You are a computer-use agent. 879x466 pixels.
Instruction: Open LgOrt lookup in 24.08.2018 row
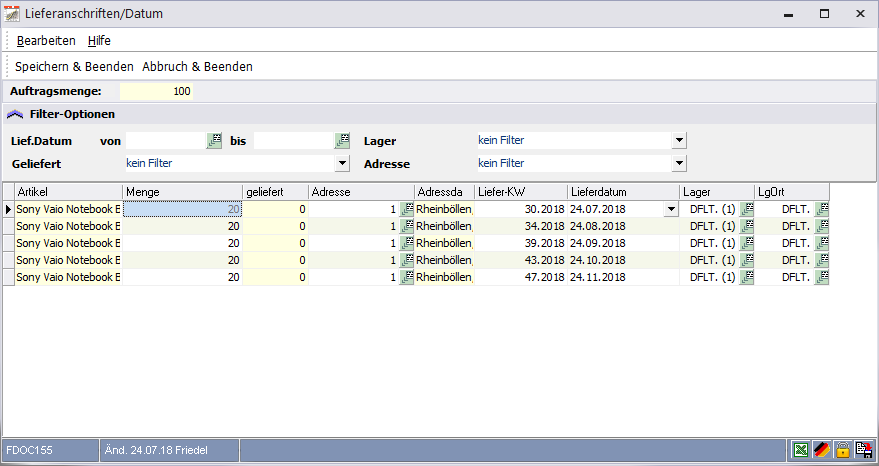[x=822, y=227]
